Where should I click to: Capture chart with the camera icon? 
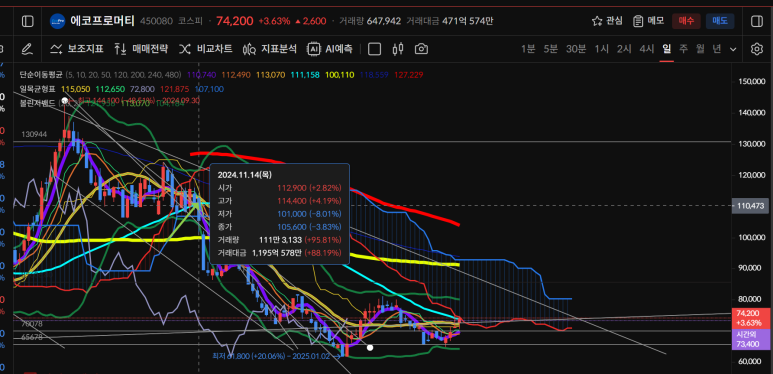pyautogui.click(x=421, y=49)
